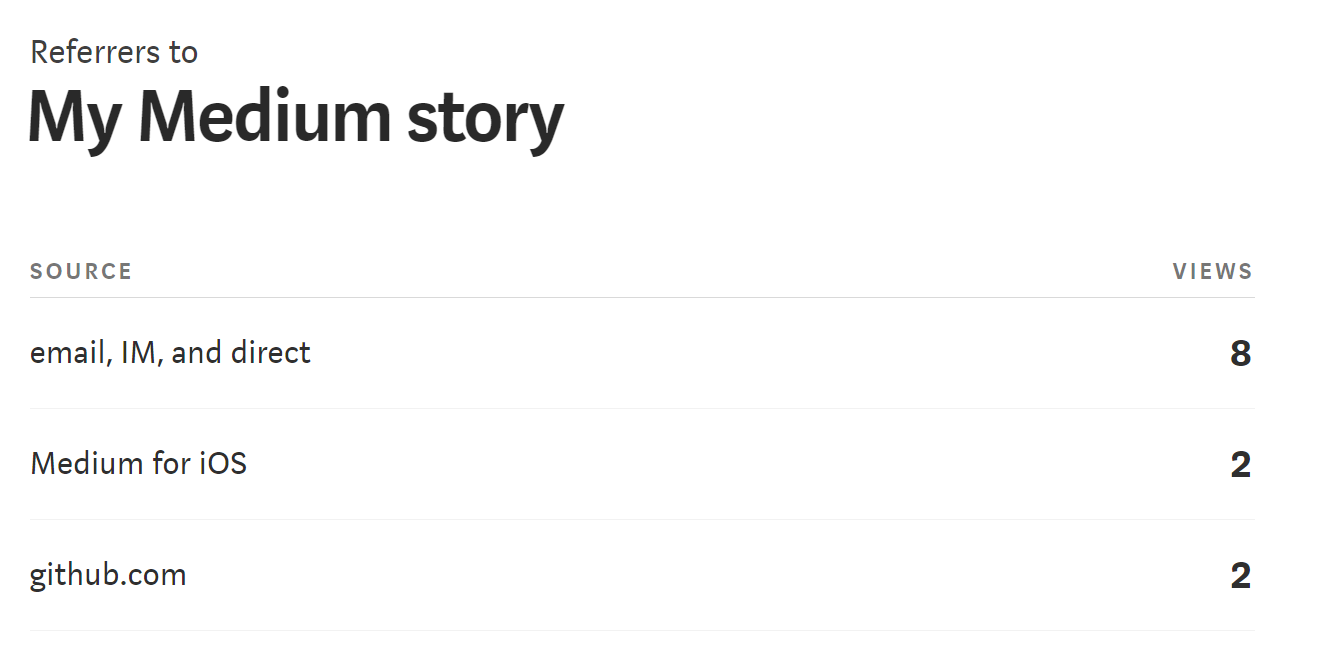Click the views count for github.com

tap(1241, 576)
